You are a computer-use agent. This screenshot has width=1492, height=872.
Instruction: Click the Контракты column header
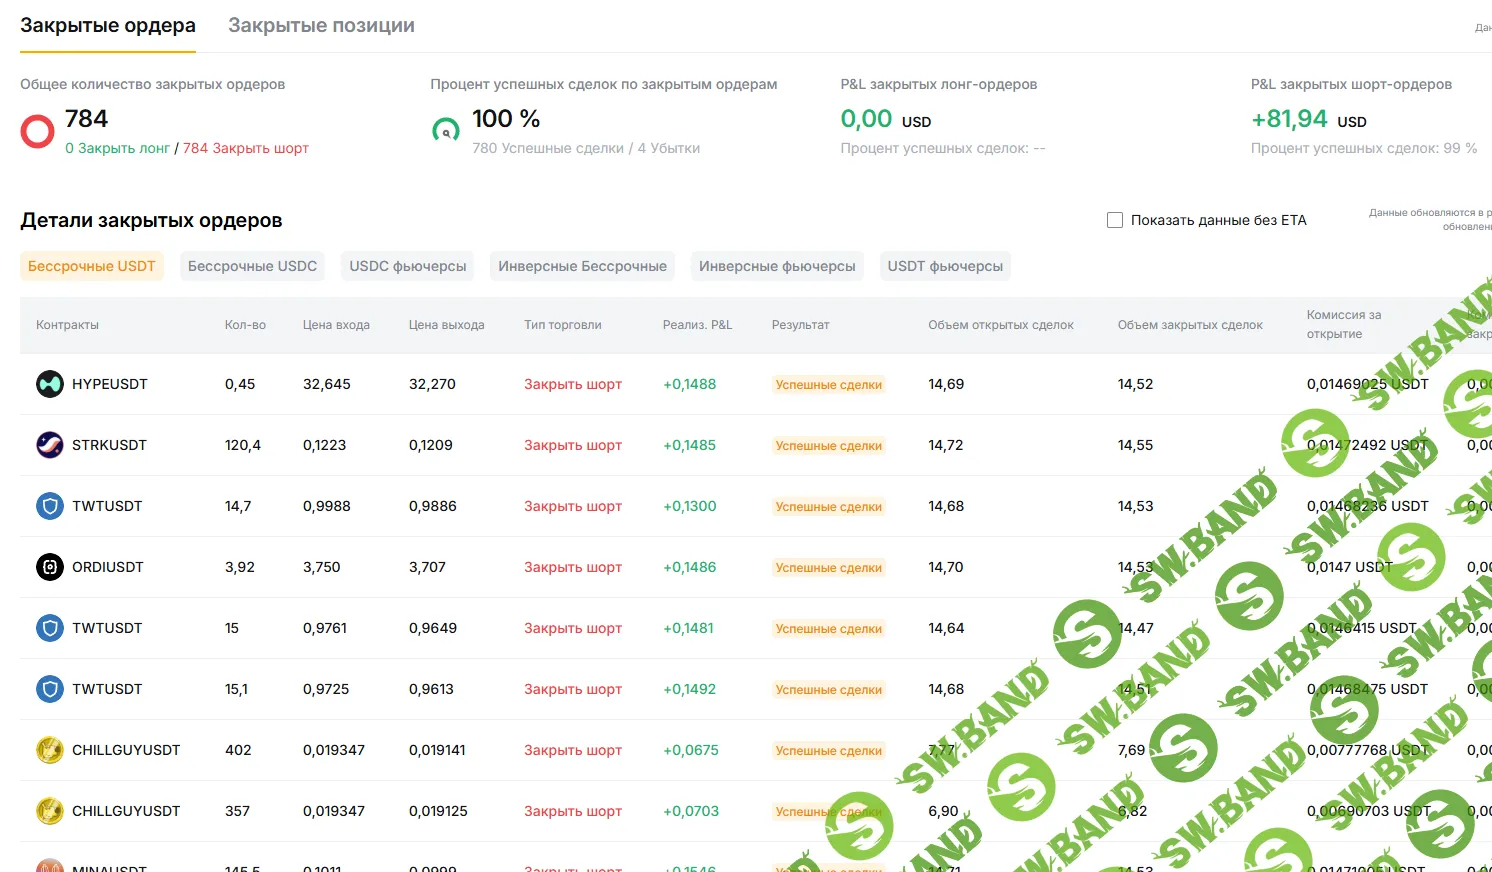pos(67,325)
